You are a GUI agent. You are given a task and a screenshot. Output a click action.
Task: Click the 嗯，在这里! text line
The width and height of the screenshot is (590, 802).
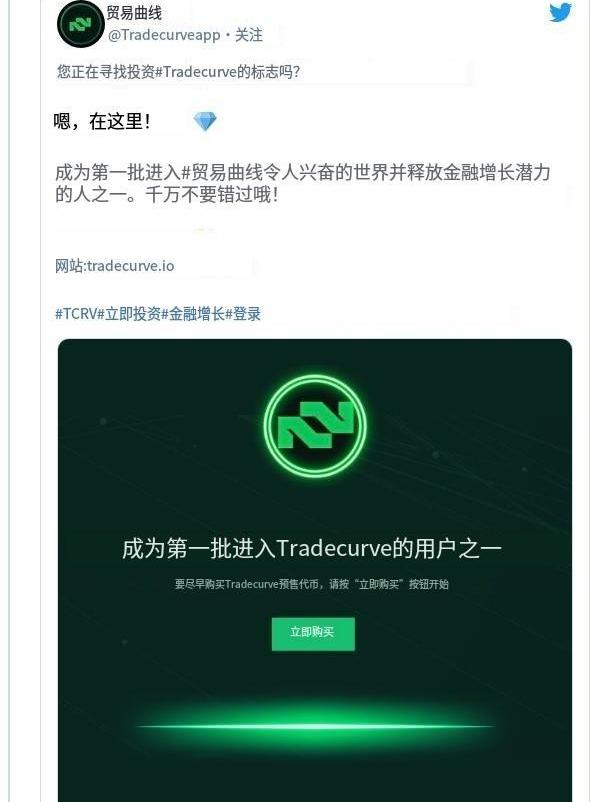102,122
